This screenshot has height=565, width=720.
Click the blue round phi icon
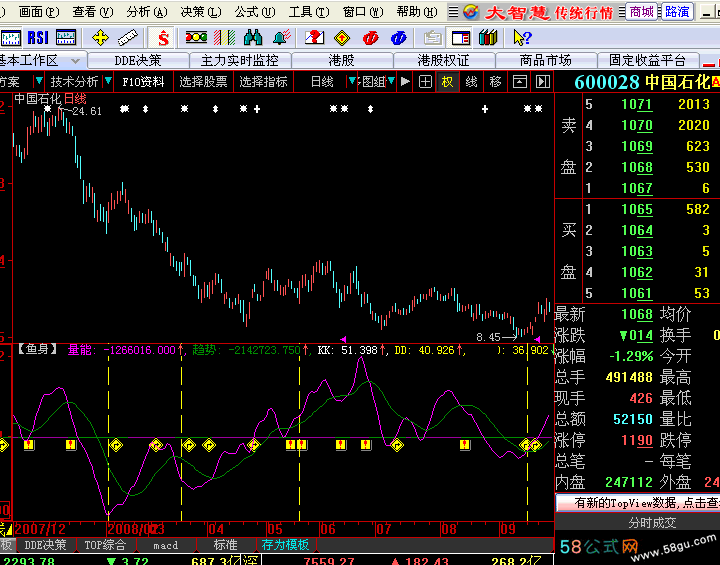click(399, 38)
